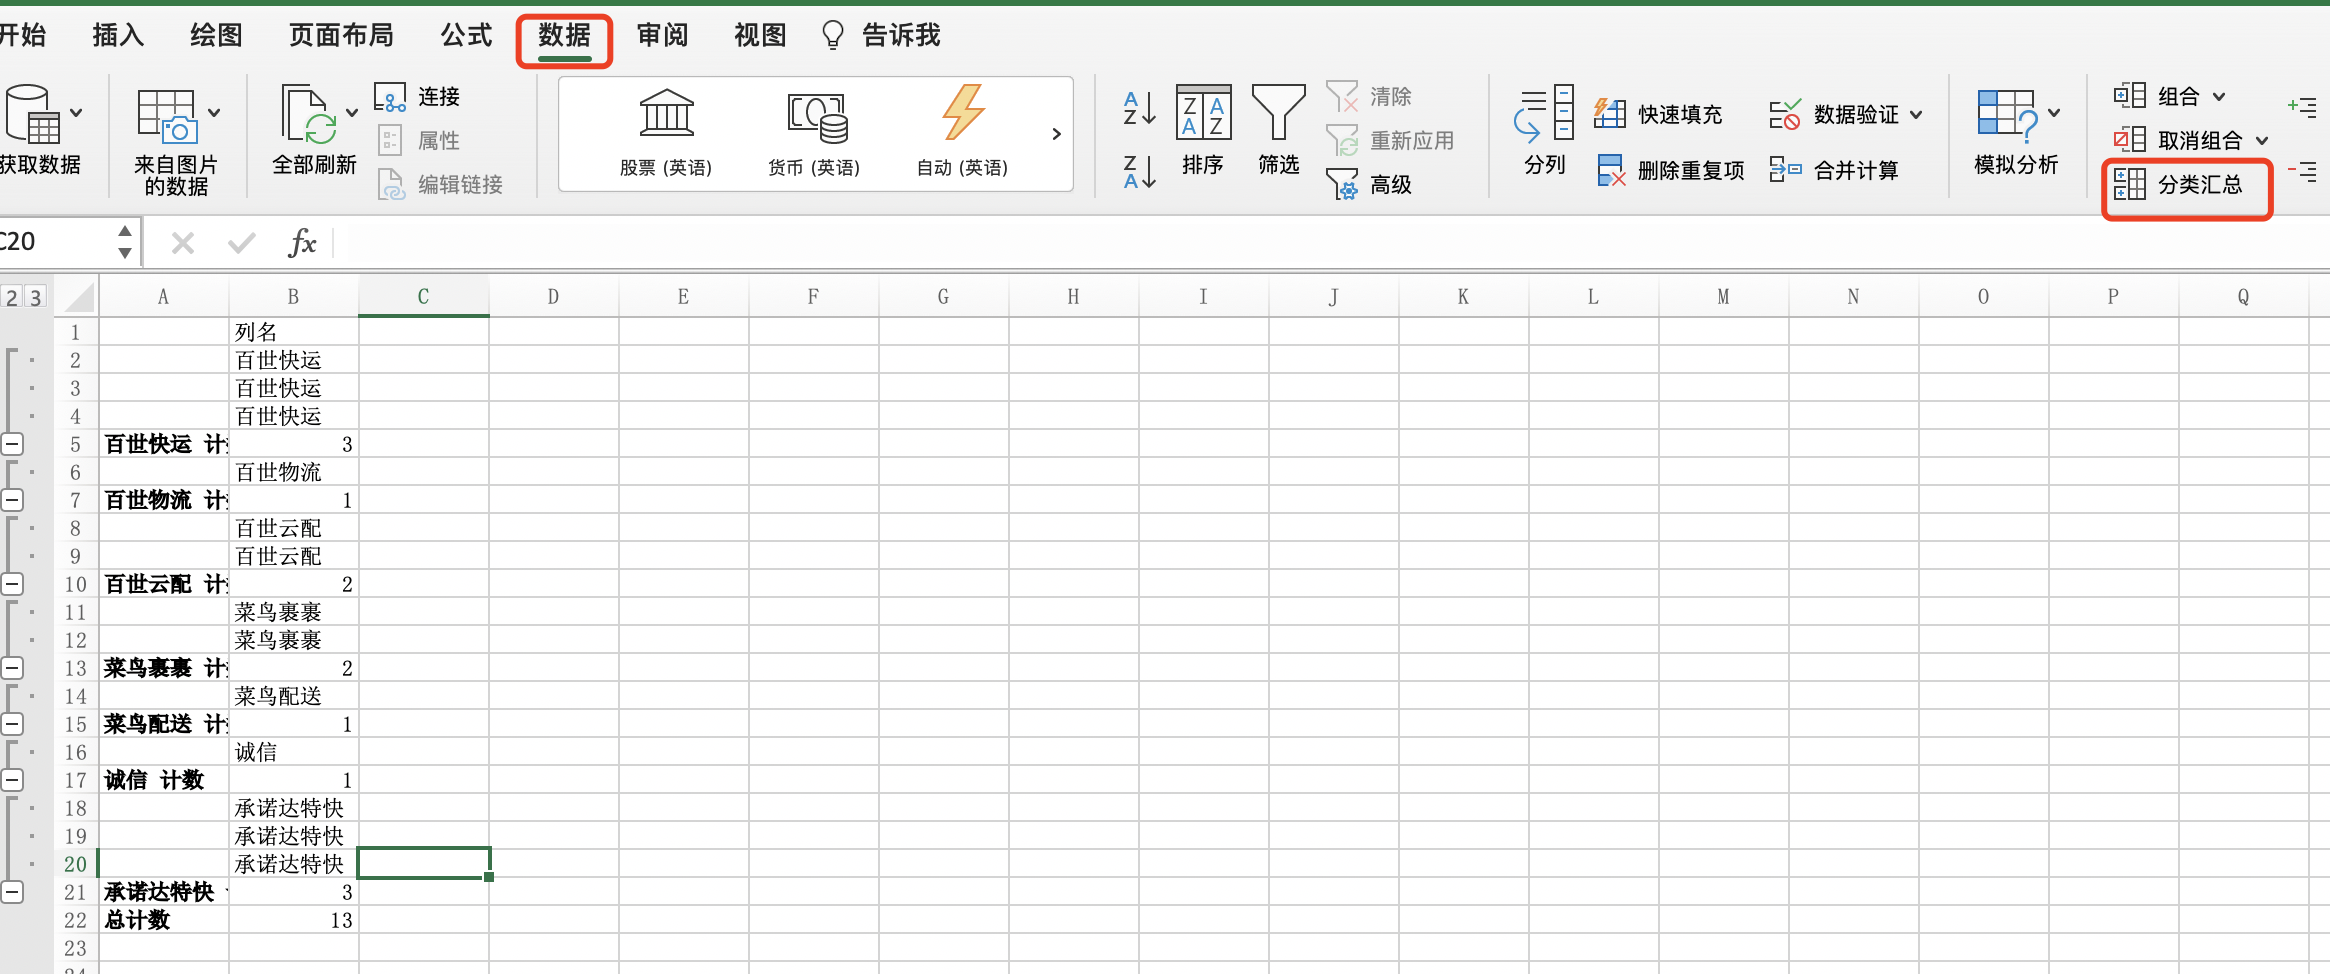Viewport: 2330px width, 974px height.
Task: Collapse outline group at row 15
Action: (x=12, y=724)
